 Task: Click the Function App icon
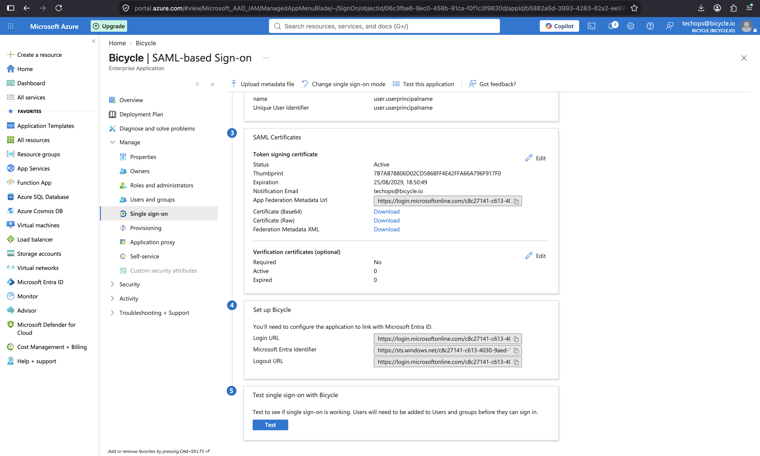(x=10, y=183)
